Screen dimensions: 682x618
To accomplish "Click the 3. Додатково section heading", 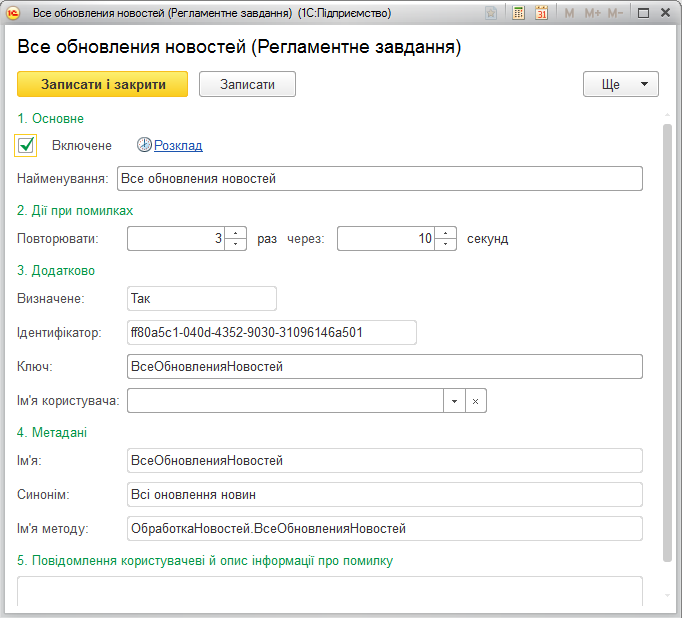I will coord(56,271).
